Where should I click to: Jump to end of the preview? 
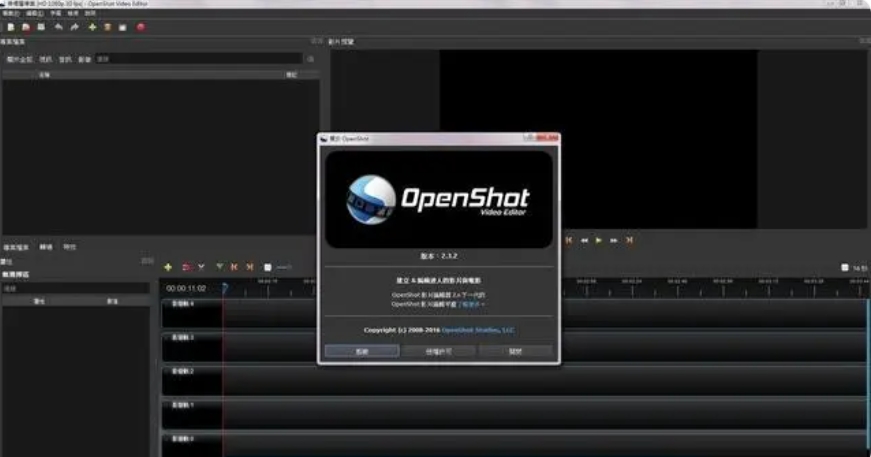[629, 240]
